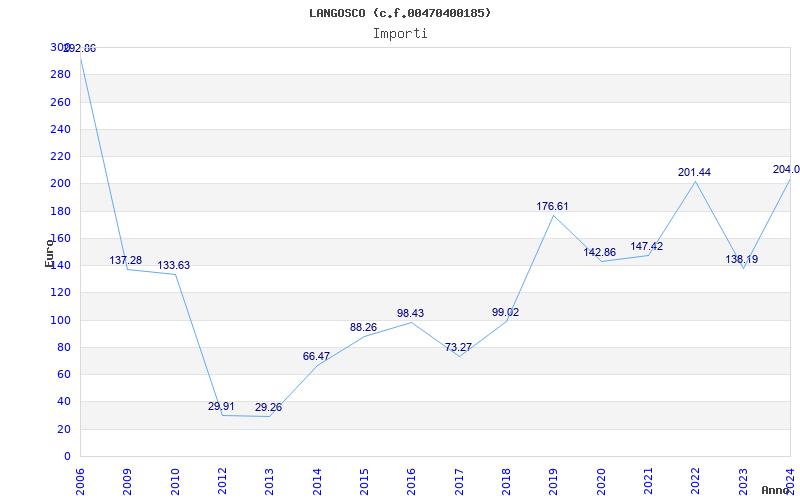This screenshot has height=500, width=800.
Task: Click the 100 y-axis tick label
Action: (61, 320)
